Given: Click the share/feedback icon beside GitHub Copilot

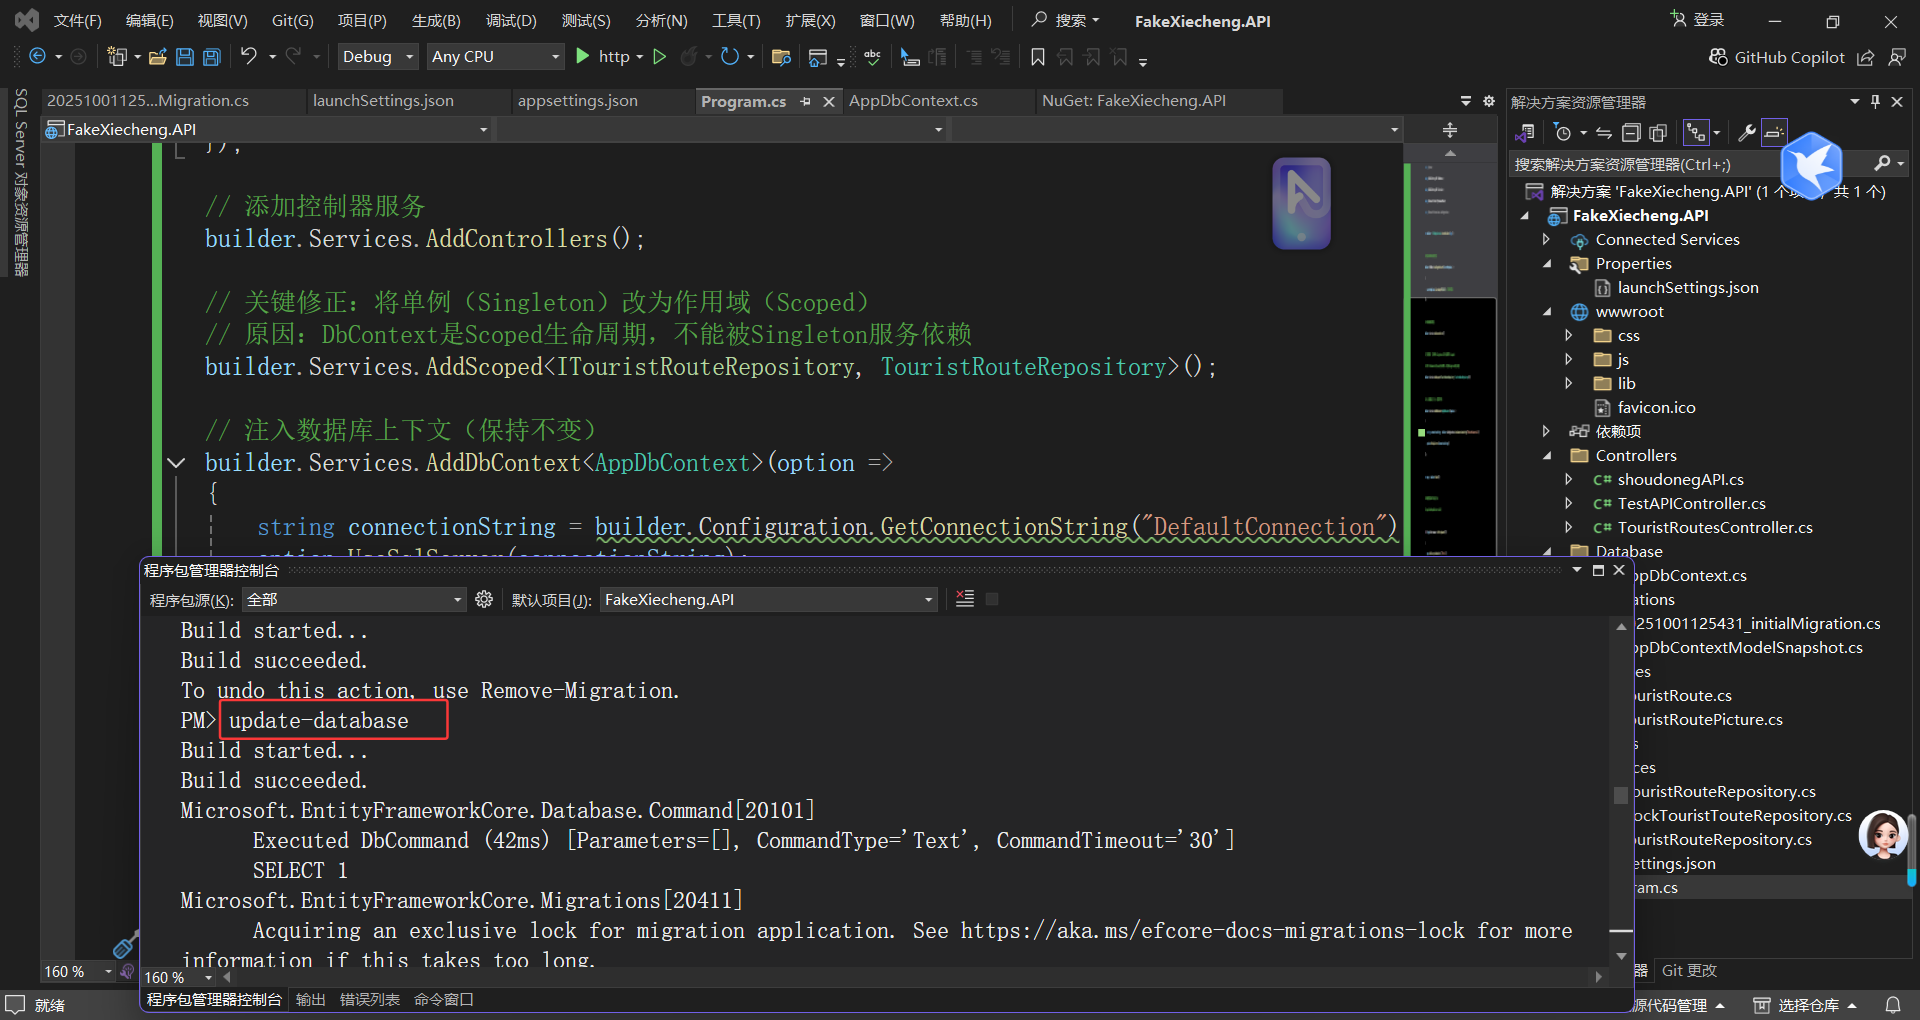Looking at the screenshot, I should coord(1866,57).
